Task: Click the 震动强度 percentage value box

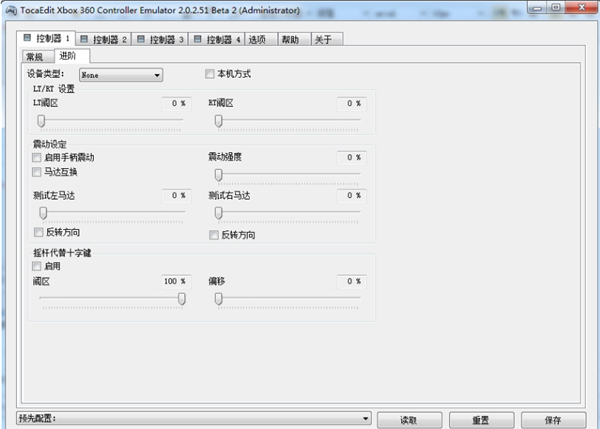Action: [352, 158]
